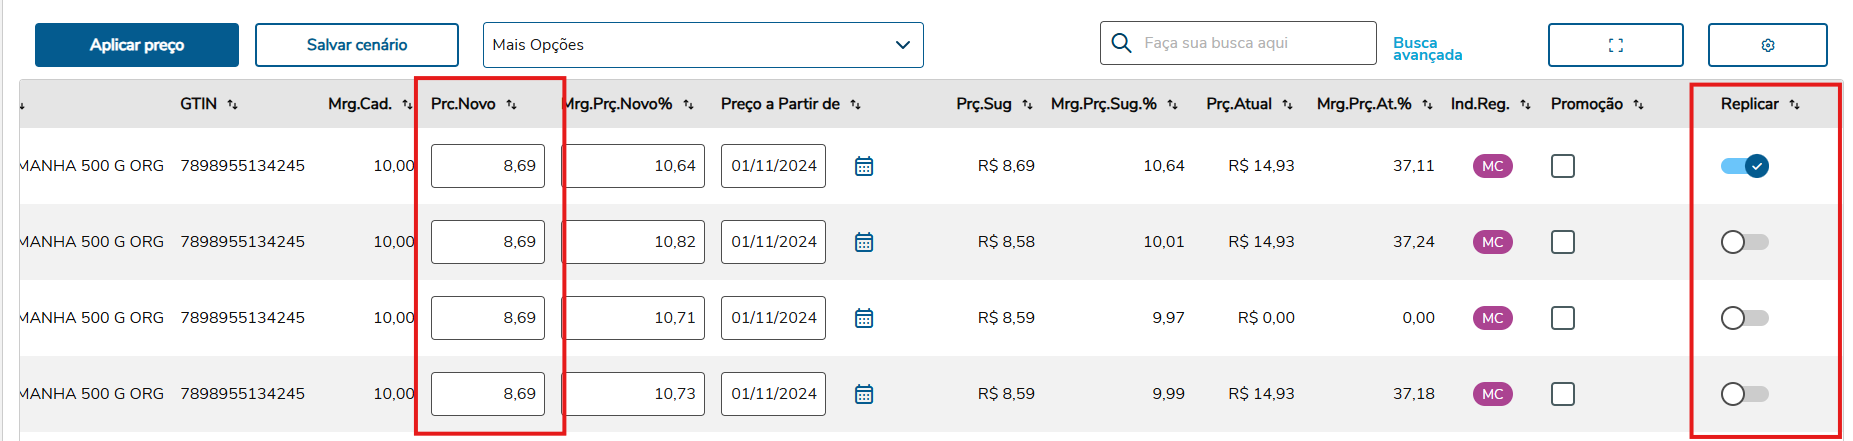Click the fullscreen expand icon button
This screenshot has width=1853, height=441.
pyautogui.click(x=1615, y=45)
